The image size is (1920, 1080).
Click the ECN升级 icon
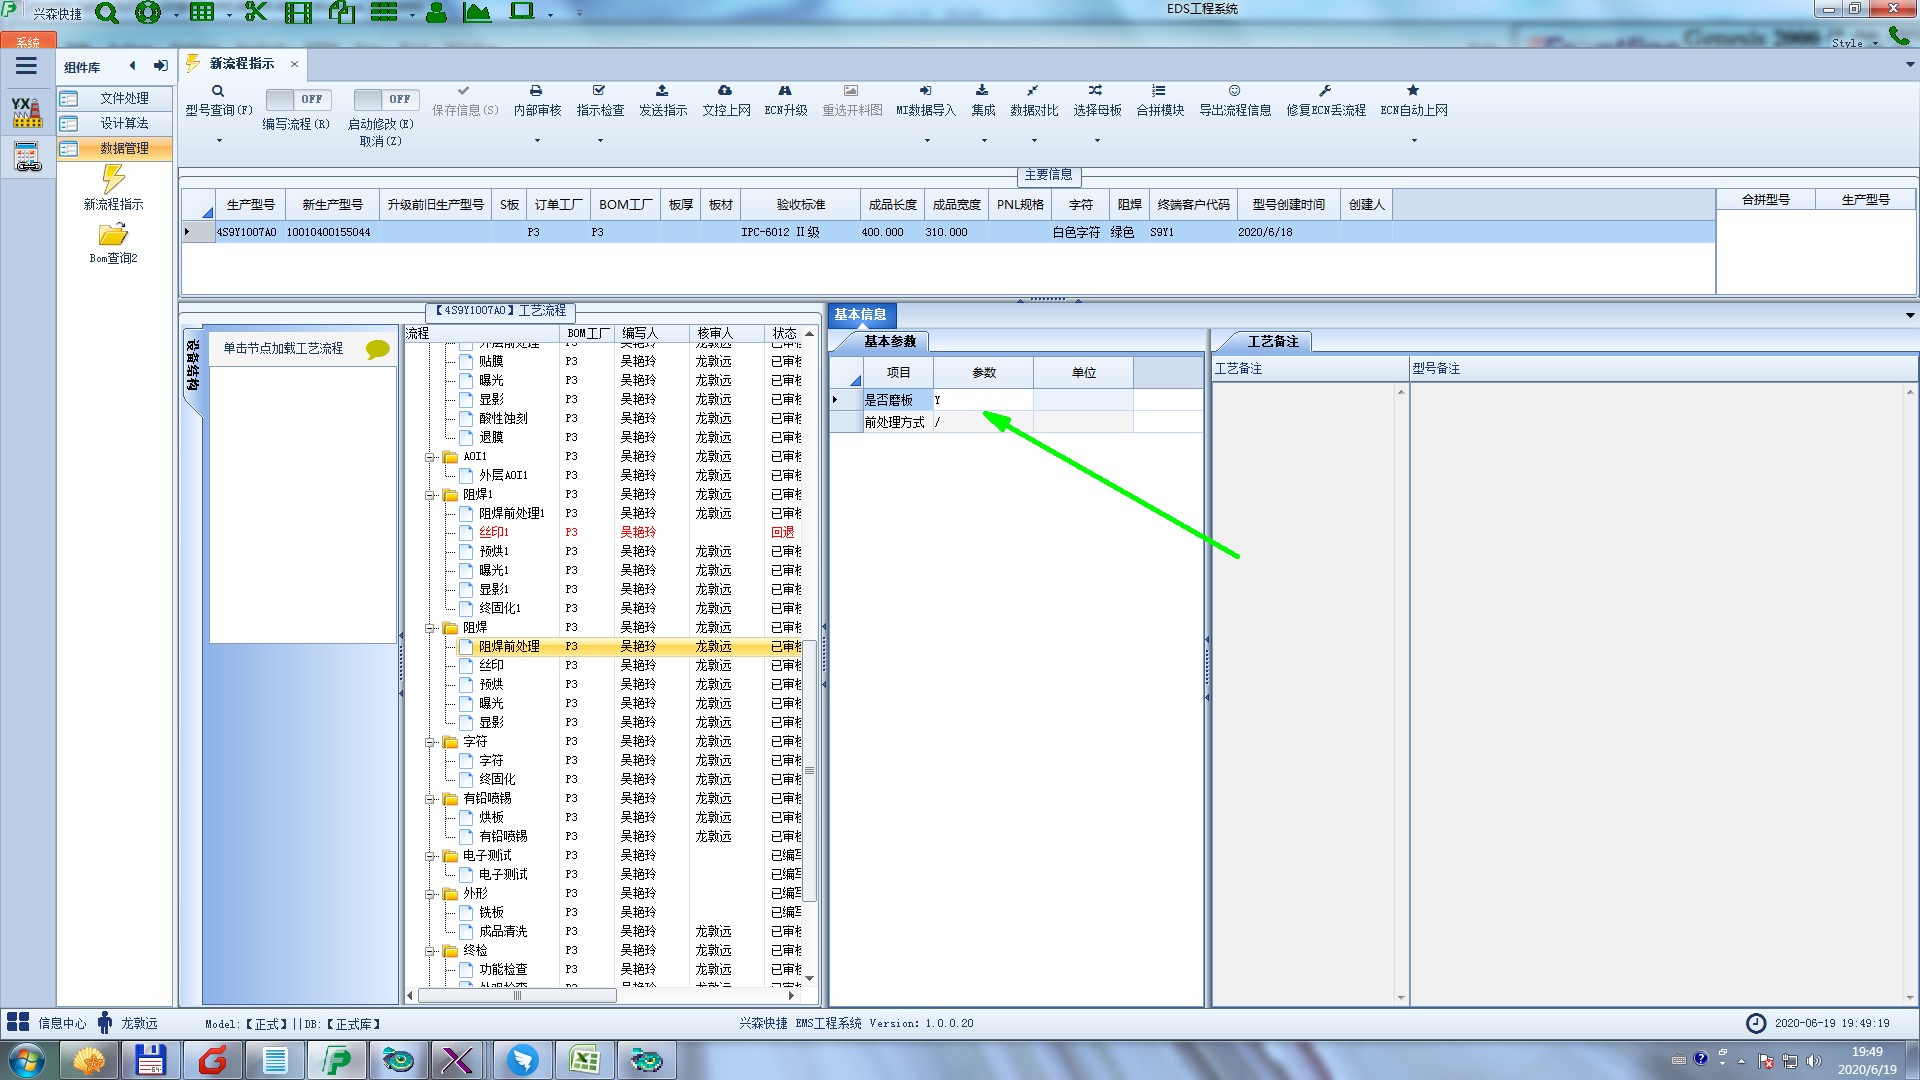pyautogui.click(x=785, y=91)
